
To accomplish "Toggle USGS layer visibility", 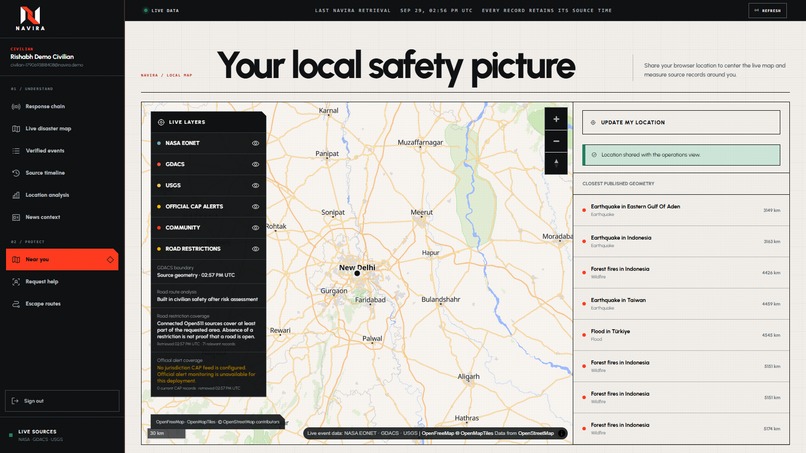I will [255, 186].
